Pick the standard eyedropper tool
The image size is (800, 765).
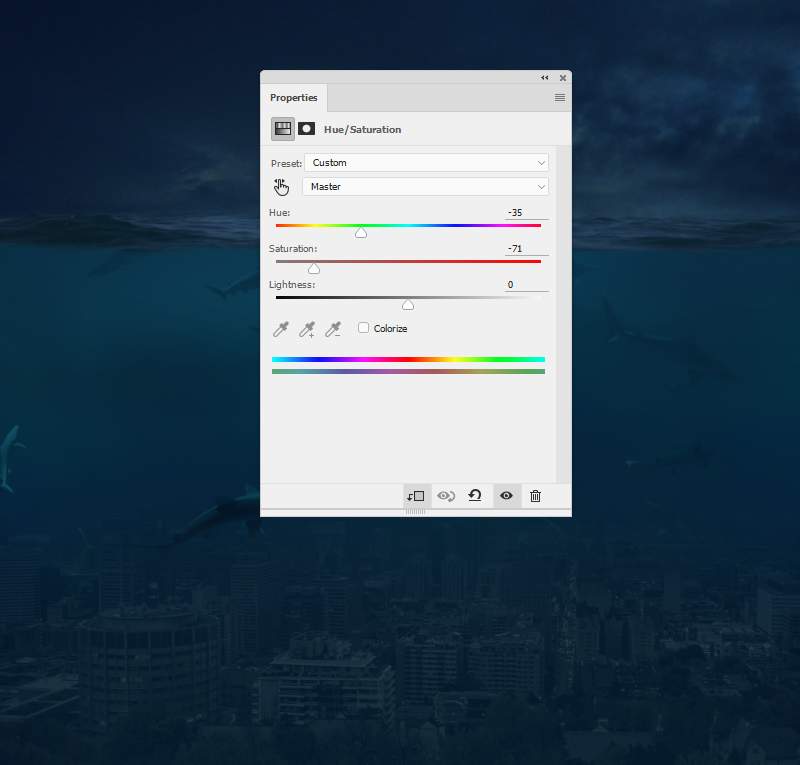point(281,329)
